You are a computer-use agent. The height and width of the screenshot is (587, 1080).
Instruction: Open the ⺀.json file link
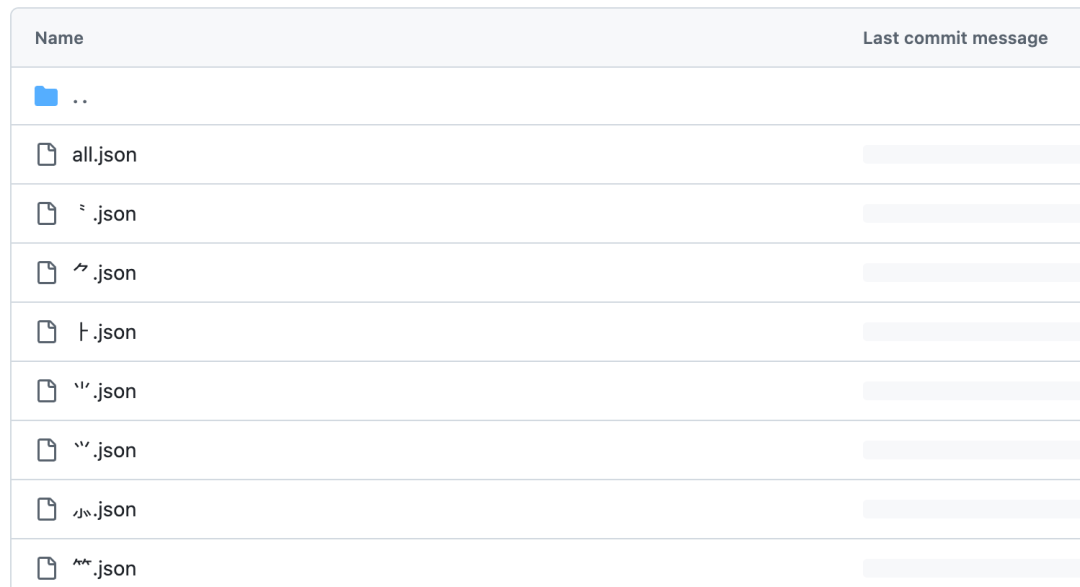coord(104,214)
